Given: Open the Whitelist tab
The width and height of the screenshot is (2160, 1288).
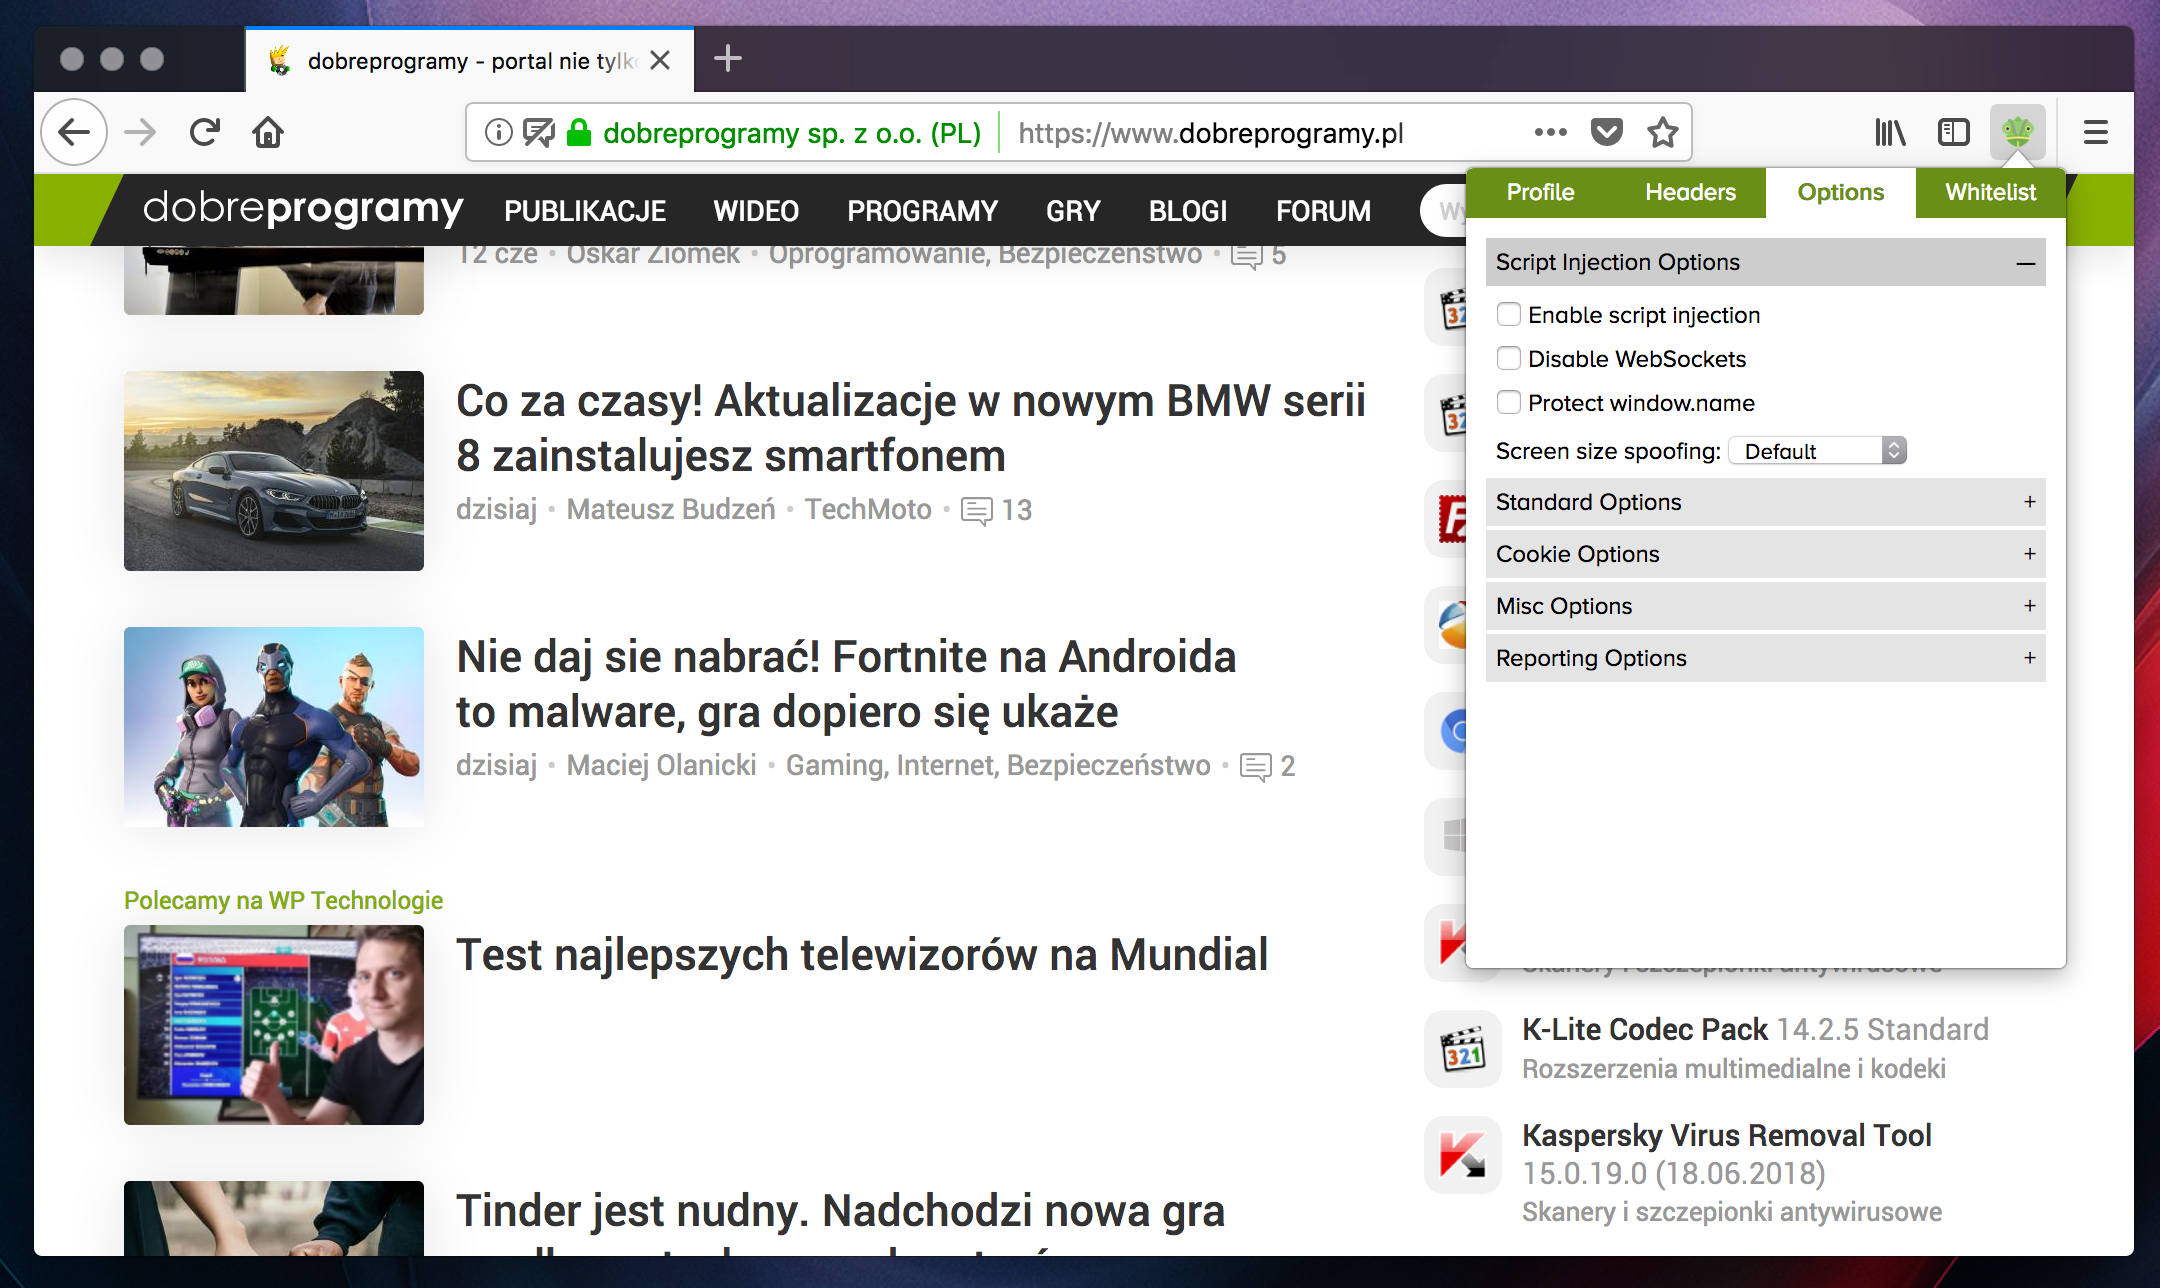Looking at the screenshot, I should tap(1990, 192).
